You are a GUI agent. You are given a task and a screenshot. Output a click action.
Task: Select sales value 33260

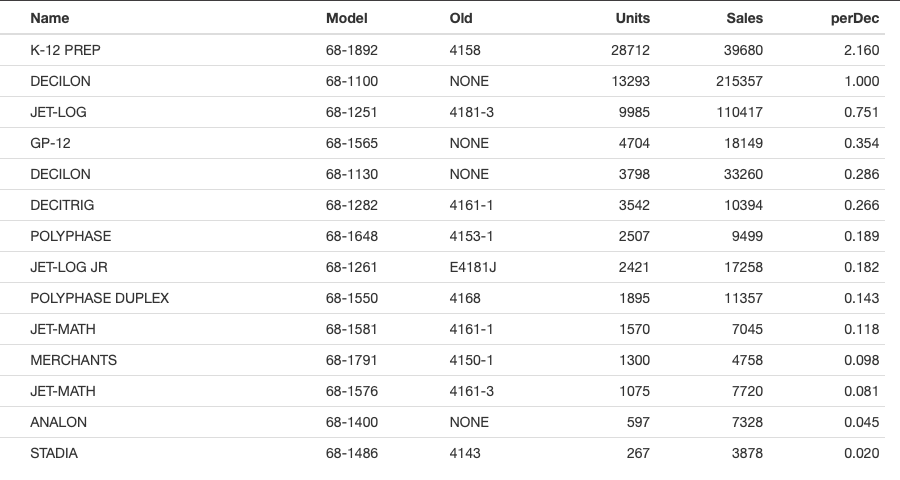(743, 174)
